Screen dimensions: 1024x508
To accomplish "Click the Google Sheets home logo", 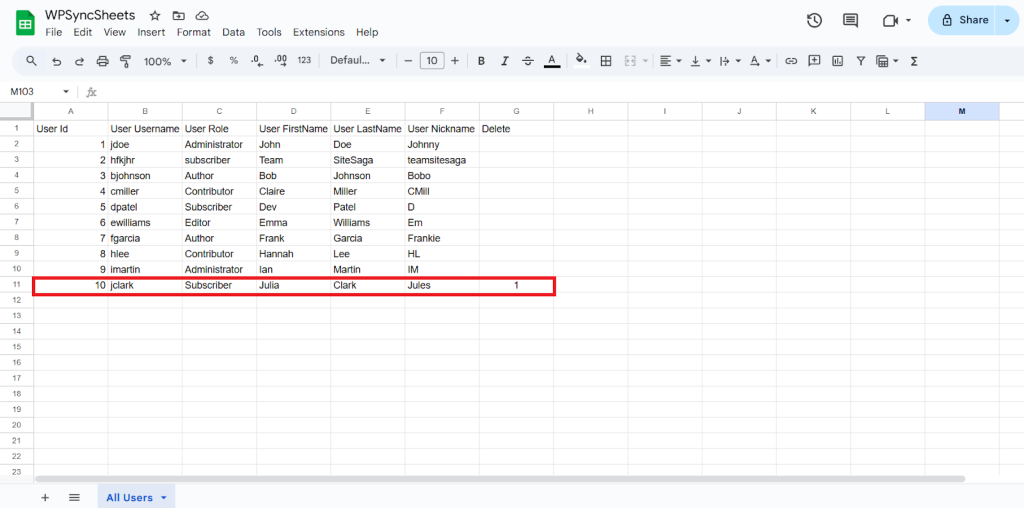I will tap(25, 24).
